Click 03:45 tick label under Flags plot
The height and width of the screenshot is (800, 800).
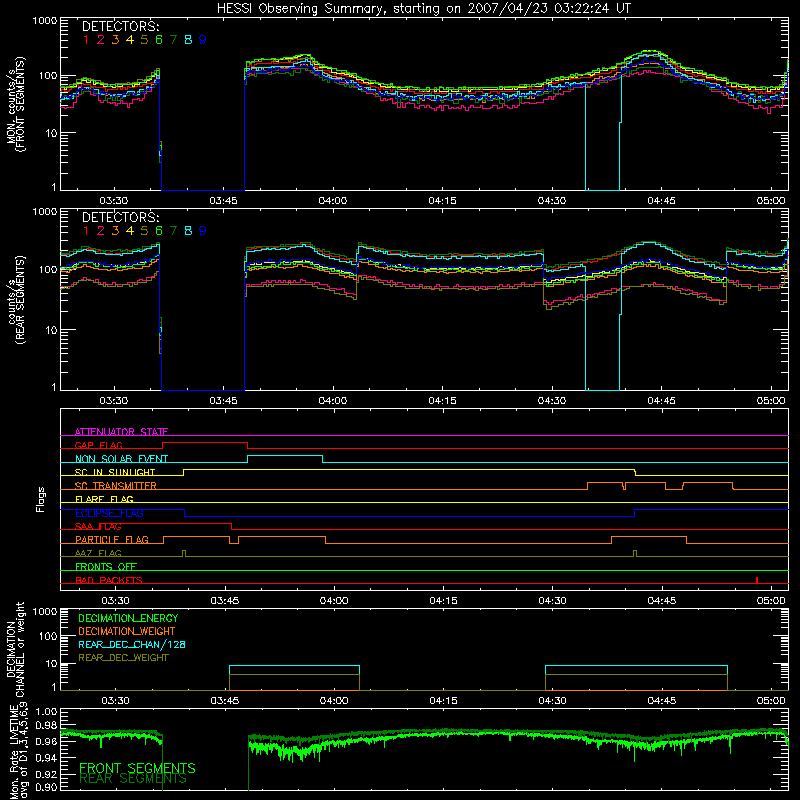click(224, 601)
